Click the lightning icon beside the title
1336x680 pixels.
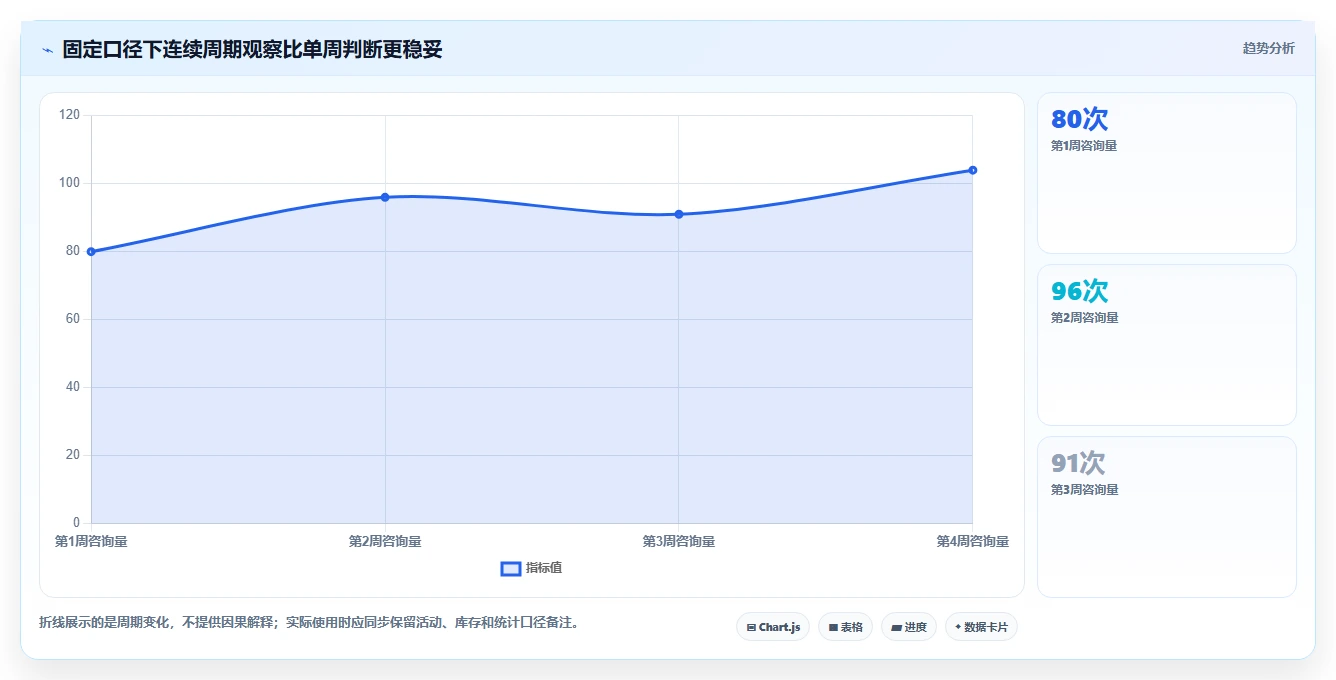pyautogui.click(x=47, y=49)
